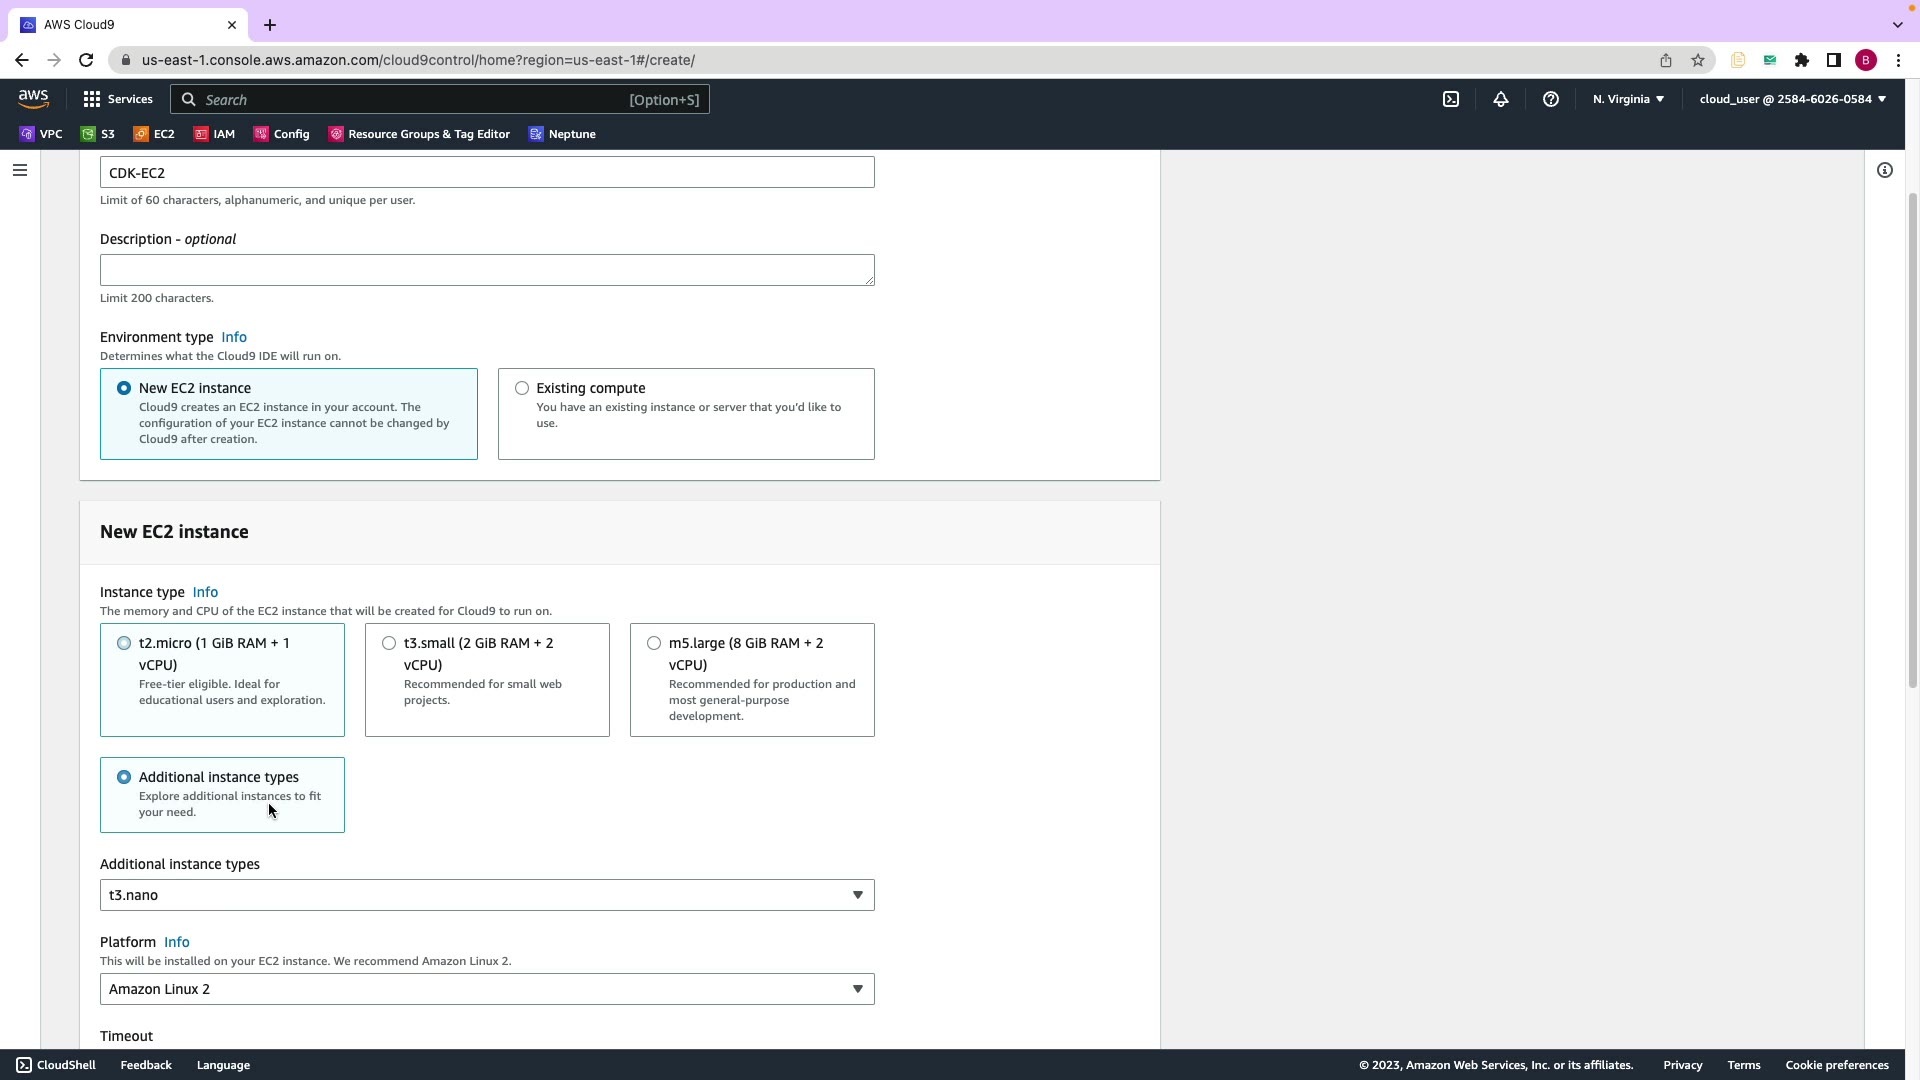Select the t2.micro instance type
Screen dimensions: 1920x1080
124,643
